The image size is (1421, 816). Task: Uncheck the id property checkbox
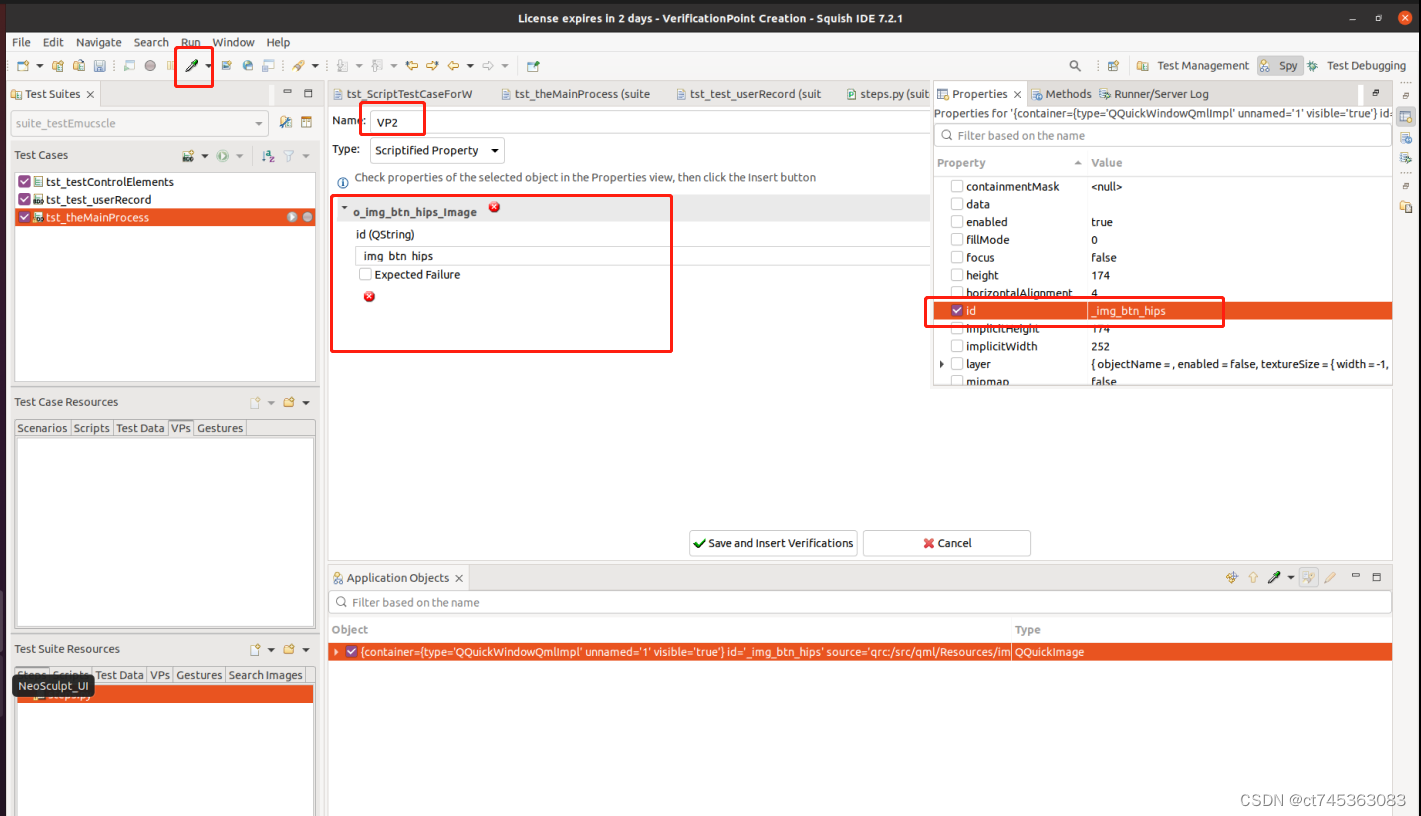pos(957,311)
